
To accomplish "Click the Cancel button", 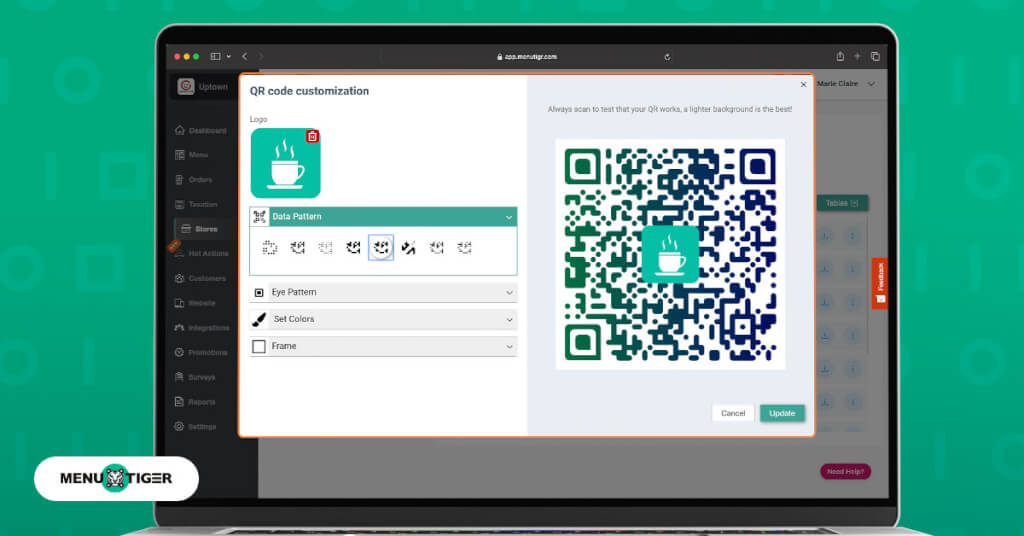I will pyautogui.click(x=733, y=413).
